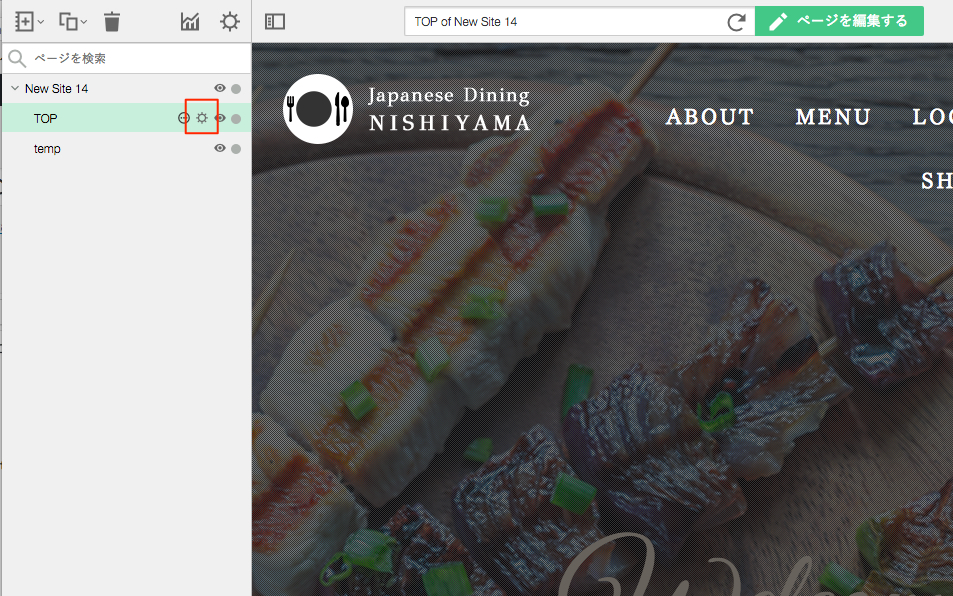The height and width of the screenshot is (596, 953).
Task: Click the ABOUT navigation link in preview
Action: (x=710, y=117)
